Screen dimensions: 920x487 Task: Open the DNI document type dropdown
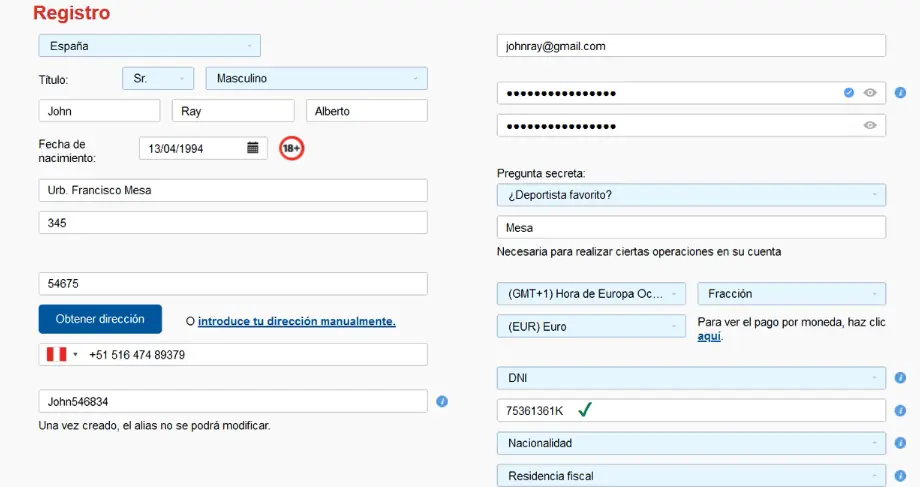tap(691, 378)
